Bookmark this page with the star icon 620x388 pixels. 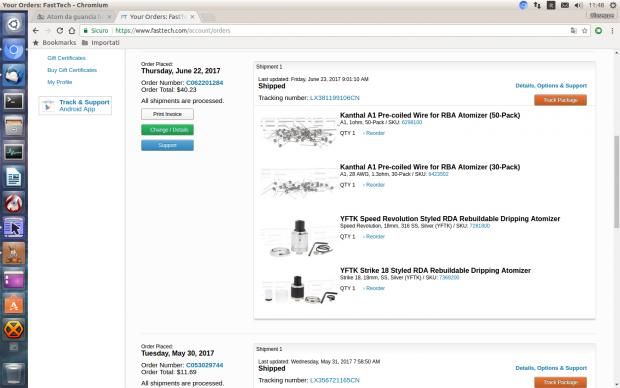coord(584,30)
